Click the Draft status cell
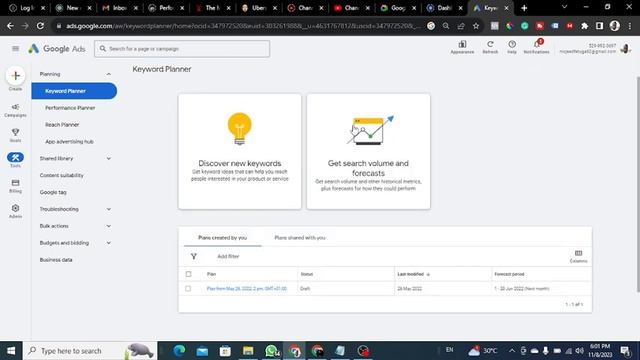 [305, 289]
